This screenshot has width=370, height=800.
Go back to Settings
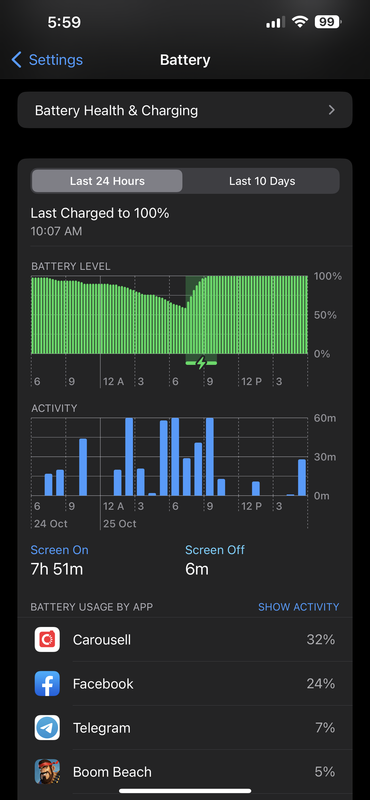tap(47, 60)
